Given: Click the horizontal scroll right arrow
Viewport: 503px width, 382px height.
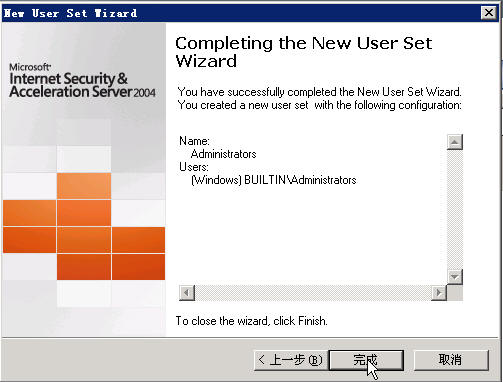Looking at the screenshot, I should pyautogui.click(x=439, y=293).
